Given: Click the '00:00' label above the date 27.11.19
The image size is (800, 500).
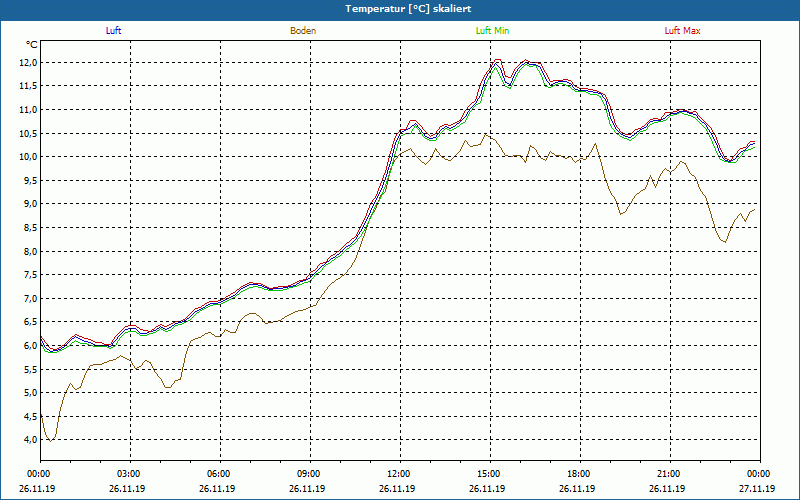Looking at the screenshot, I should 759,474.
